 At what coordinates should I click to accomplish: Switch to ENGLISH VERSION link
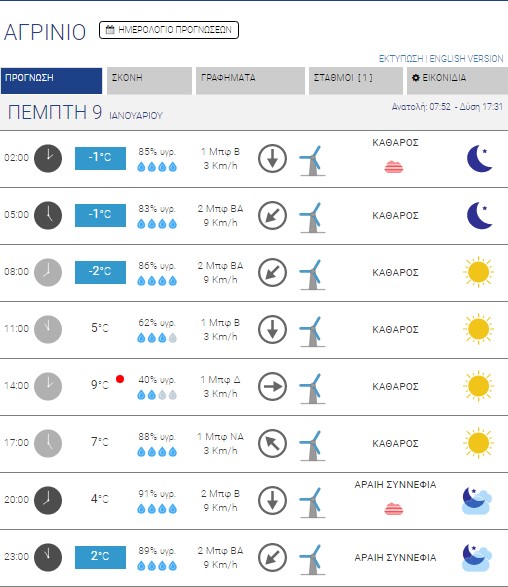click(466, 58)
